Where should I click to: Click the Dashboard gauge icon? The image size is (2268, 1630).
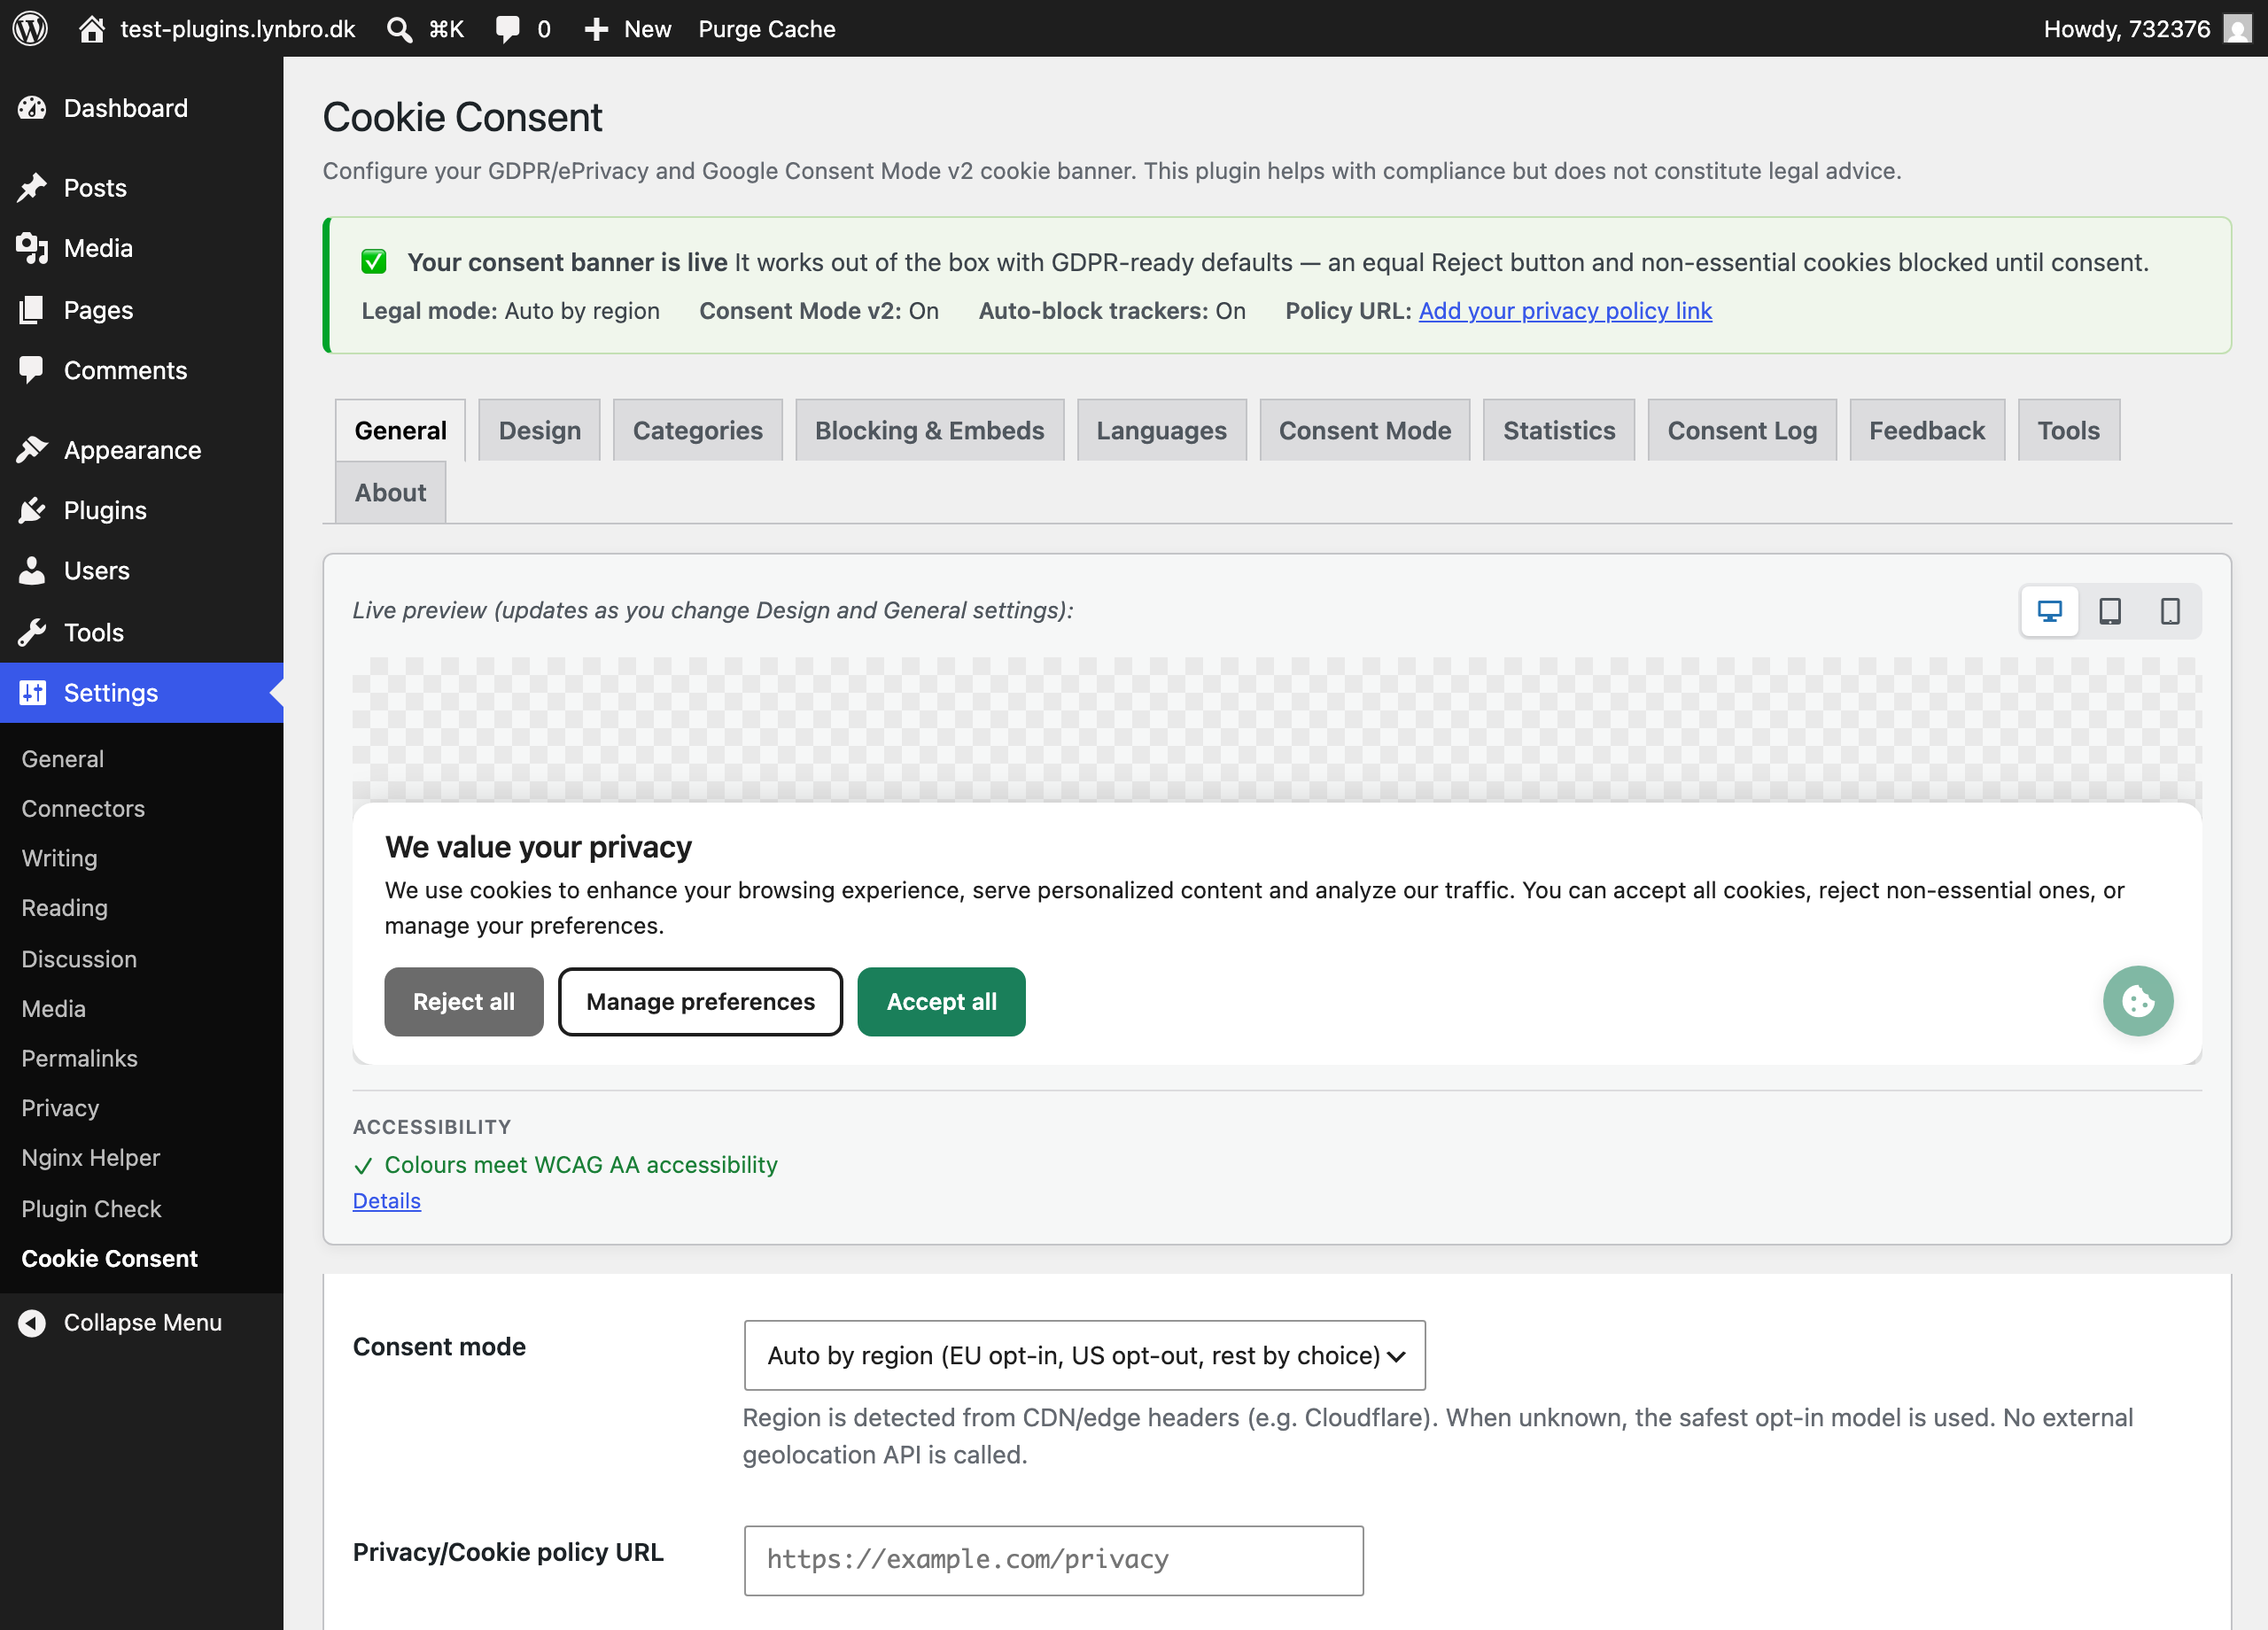pyautogui.click(x=32, y=108)
